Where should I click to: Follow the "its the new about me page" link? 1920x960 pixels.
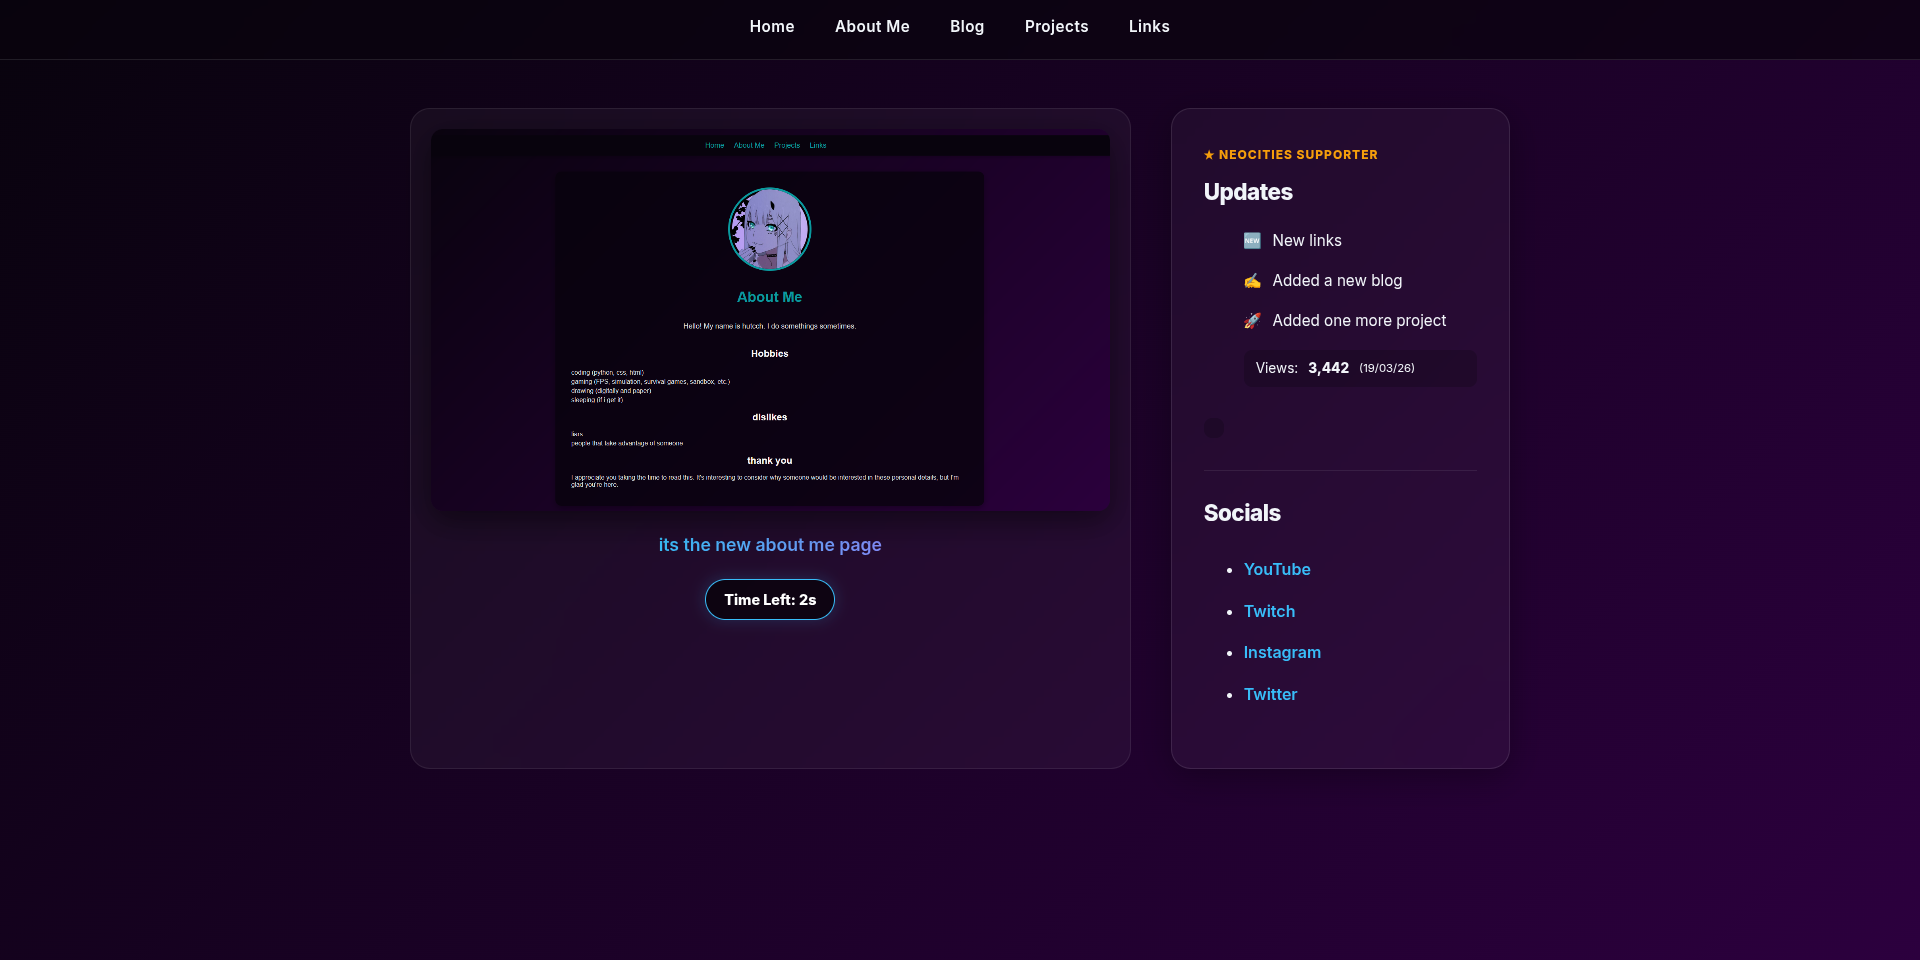(769, 545)
